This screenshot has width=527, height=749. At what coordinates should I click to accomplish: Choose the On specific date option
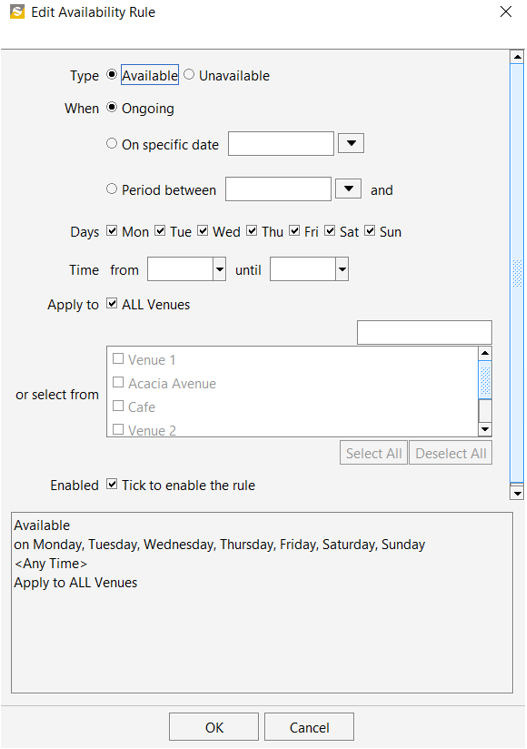pos(111,143)
